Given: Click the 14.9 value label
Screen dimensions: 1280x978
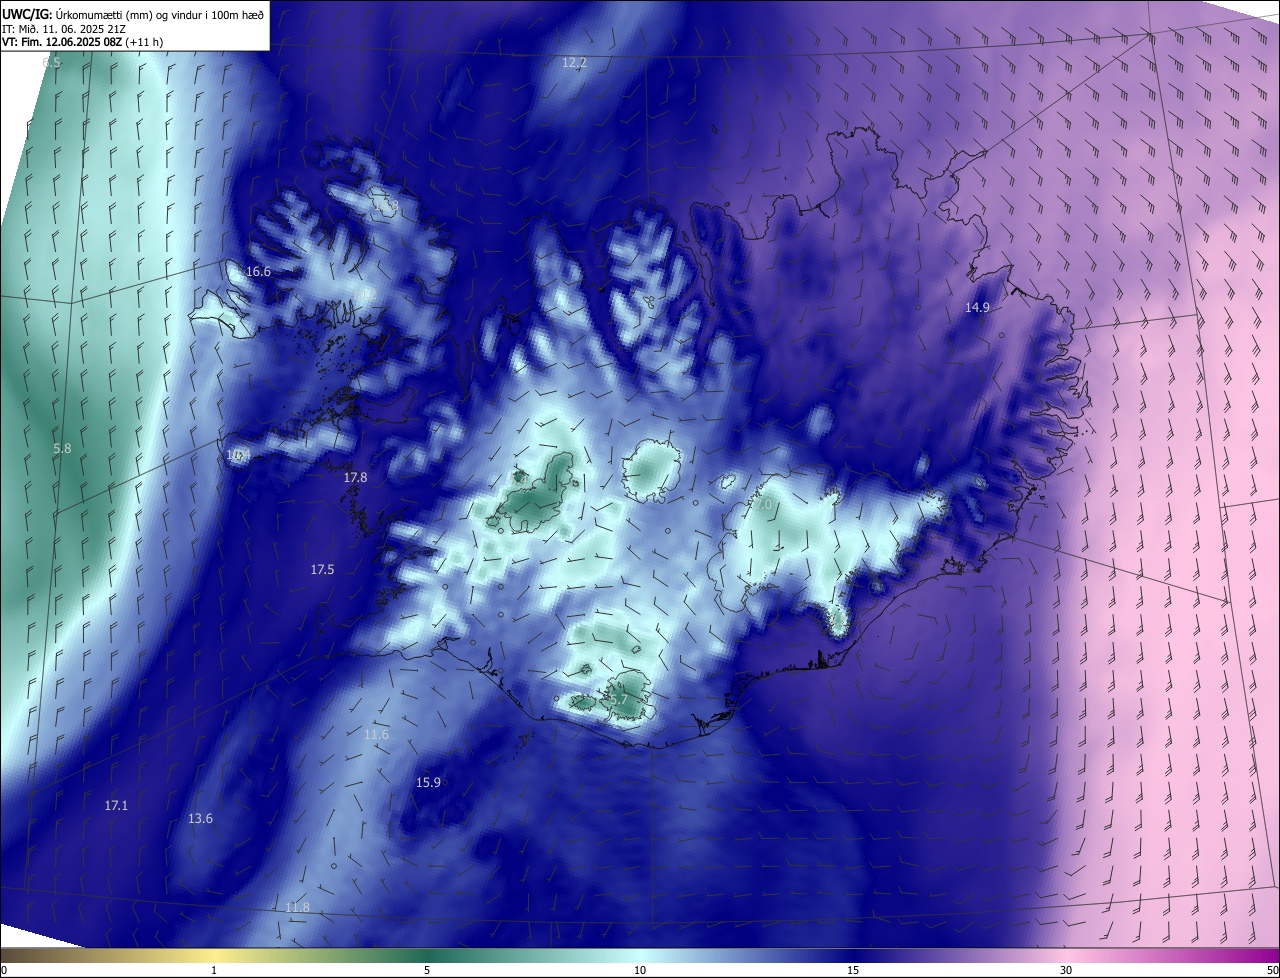Looking at the screenshot, I should [x=977, y=307].
